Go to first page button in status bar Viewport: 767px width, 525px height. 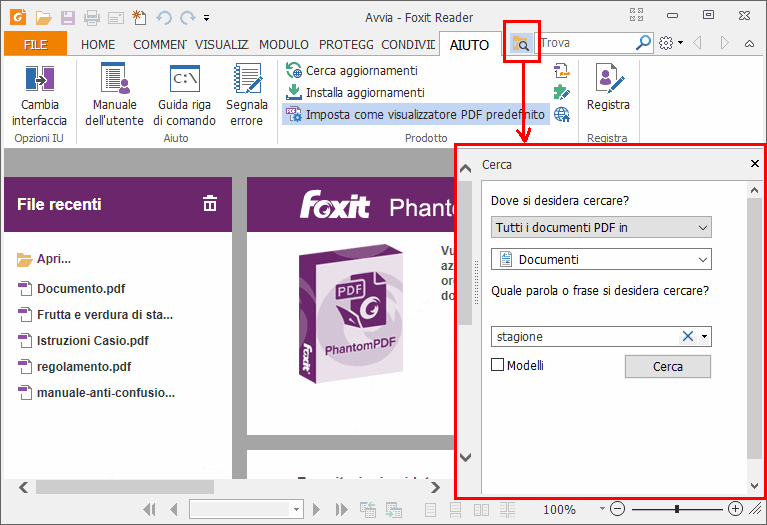pos(149,510)
